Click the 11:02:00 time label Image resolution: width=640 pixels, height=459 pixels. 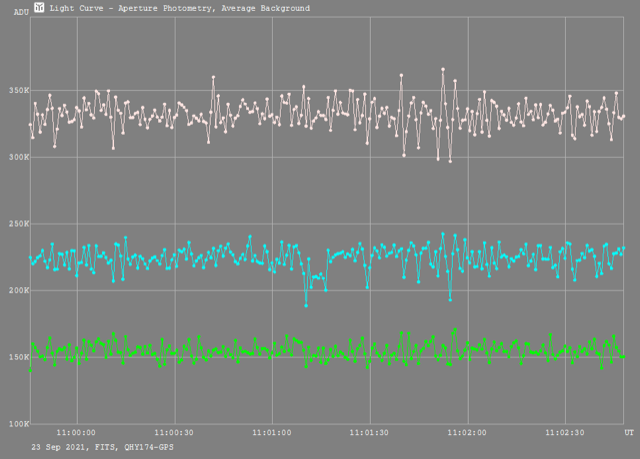[467, 432]
